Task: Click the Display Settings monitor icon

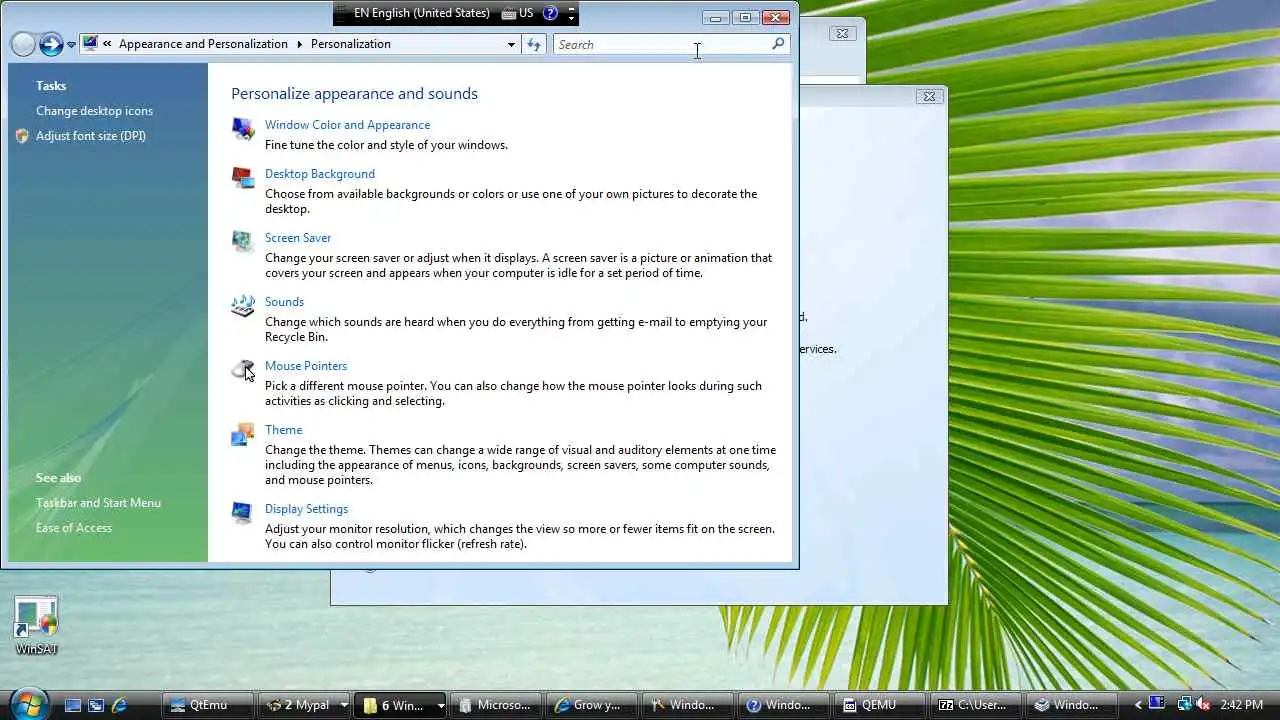Action: point(243,513)
